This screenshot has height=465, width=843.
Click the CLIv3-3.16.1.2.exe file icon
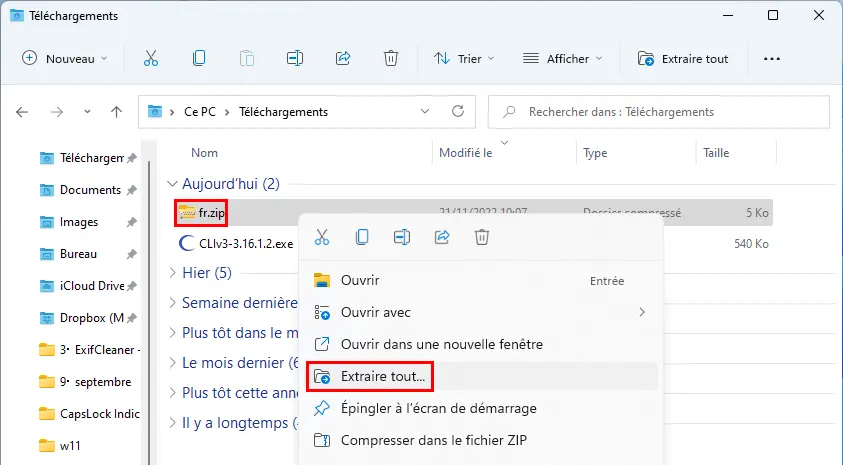click(x=187, y=244)
